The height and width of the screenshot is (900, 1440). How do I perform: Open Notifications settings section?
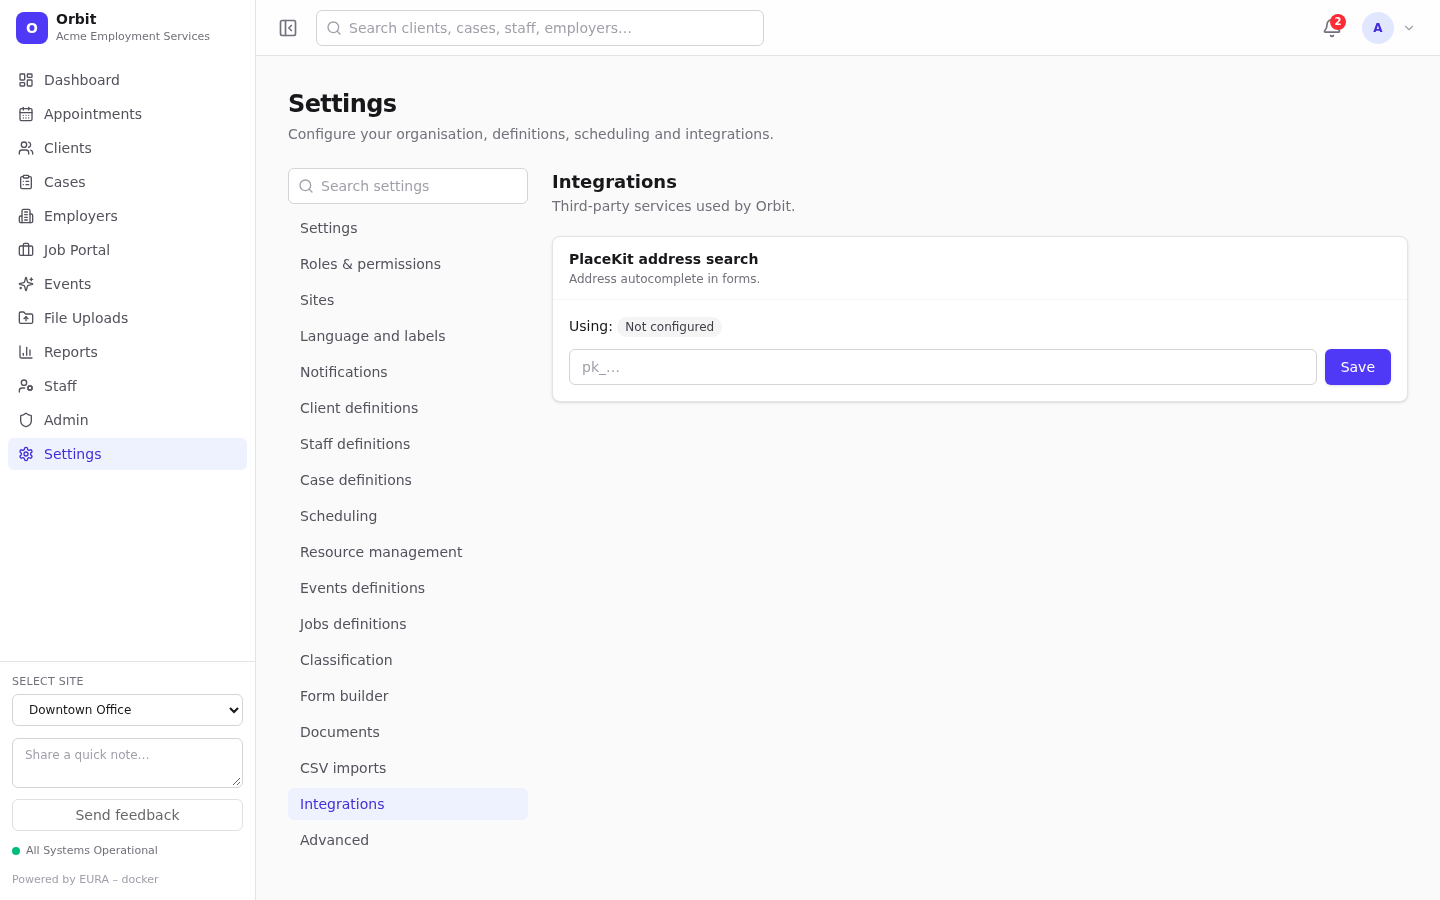408,372
